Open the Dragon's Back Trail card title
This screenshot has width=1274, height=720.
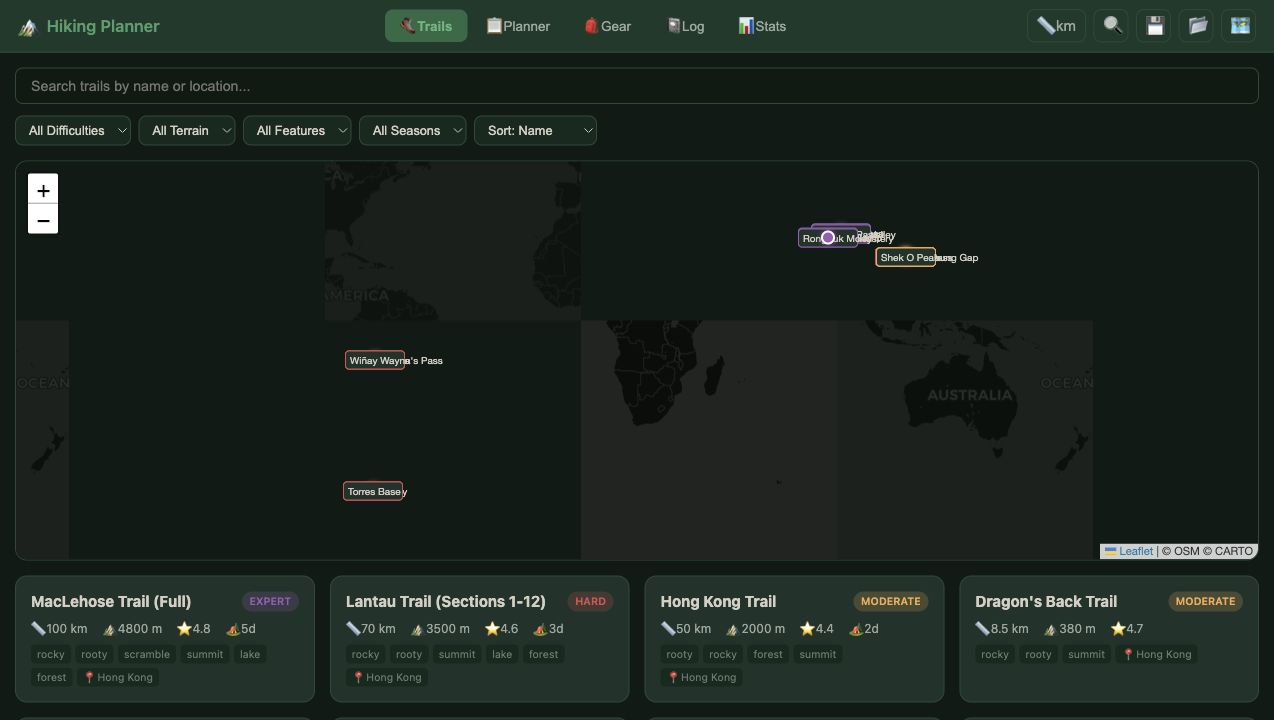(x=1046, y=601)
